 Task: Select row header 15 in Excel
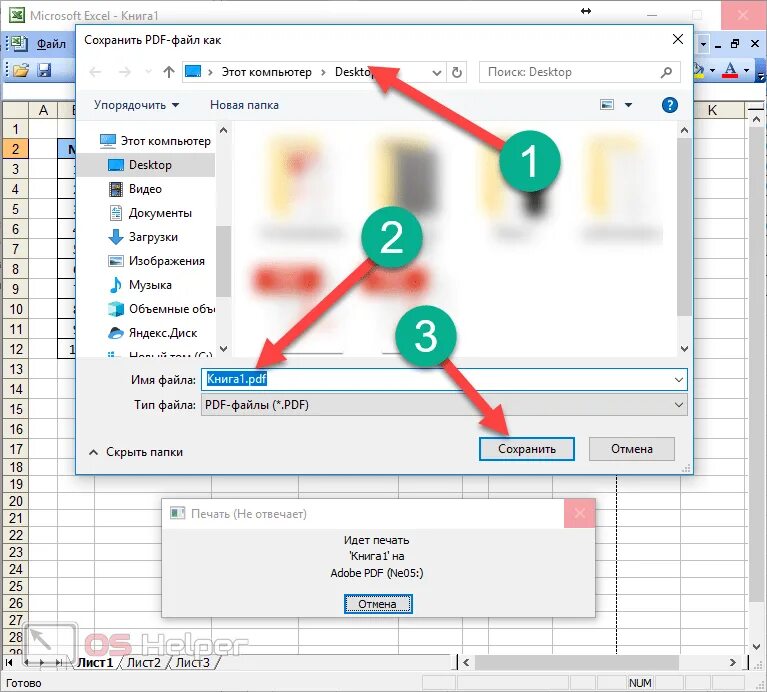[x=16, y=409]
